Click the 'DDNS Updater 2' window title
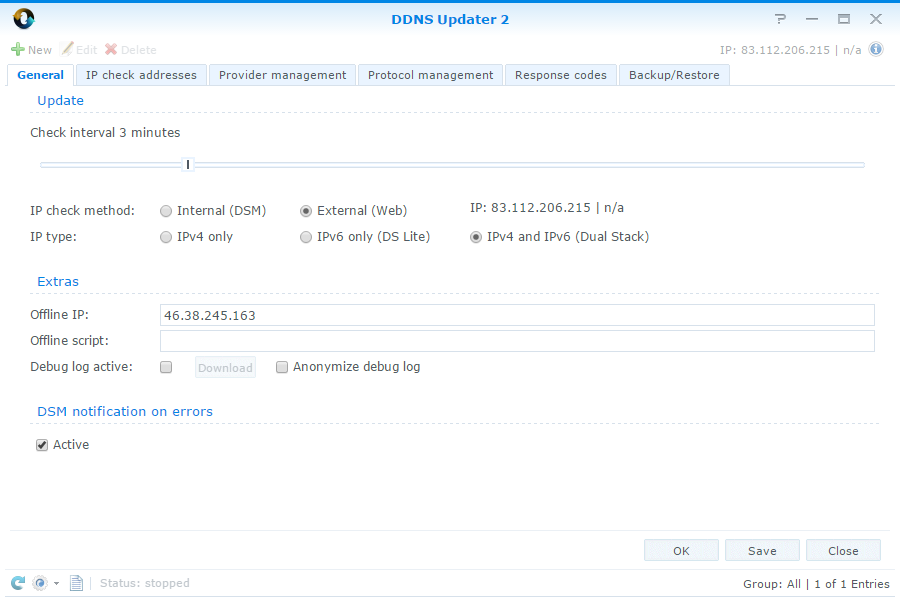 coord(450,20)
